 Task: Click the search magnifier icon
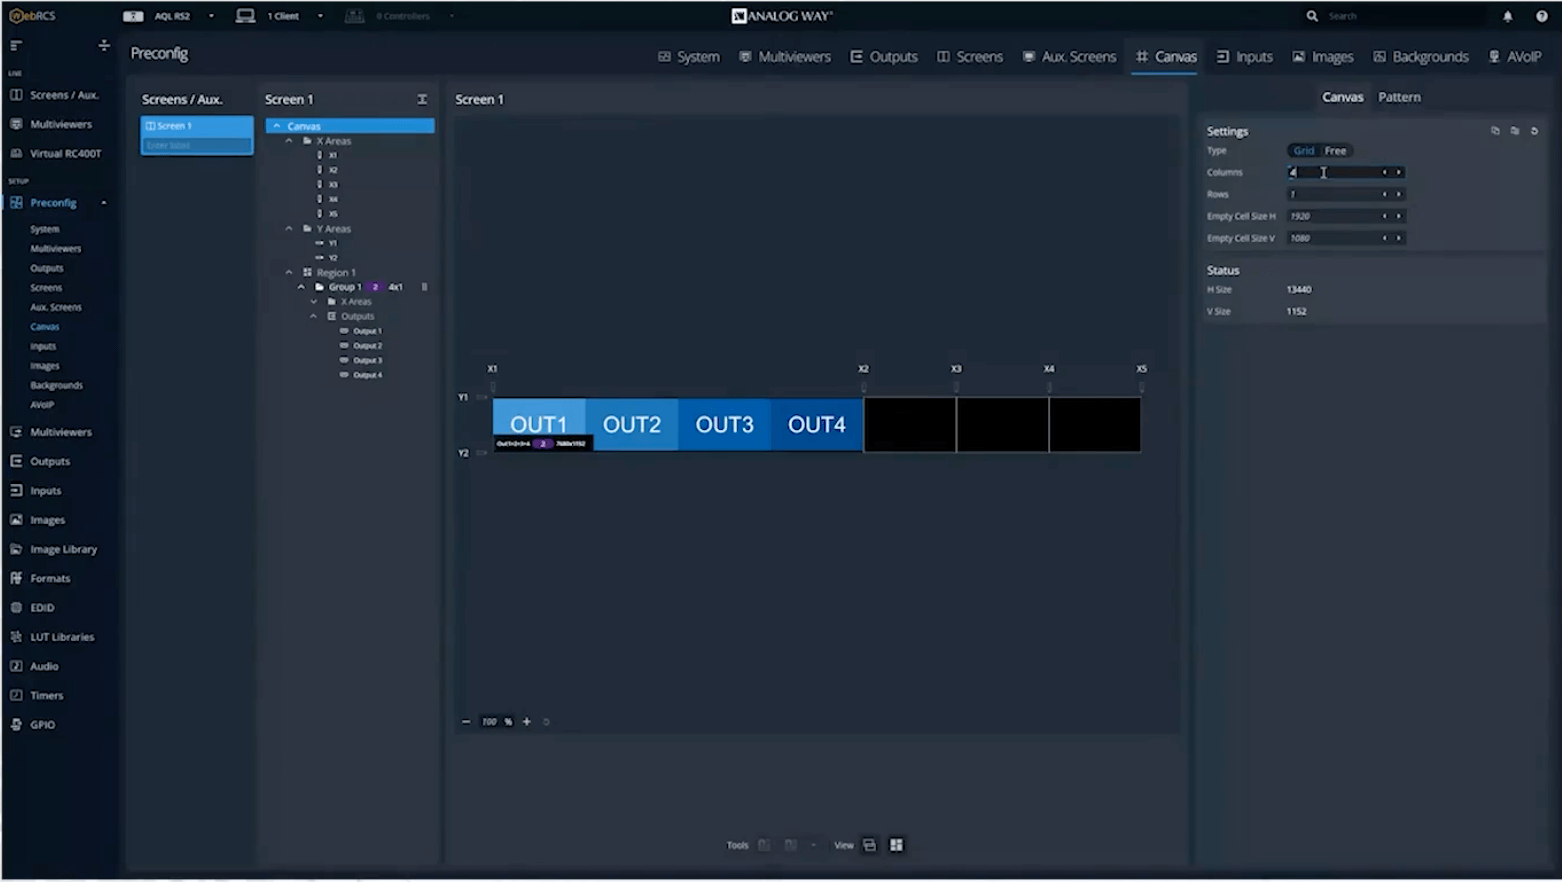pos(1312,16)
